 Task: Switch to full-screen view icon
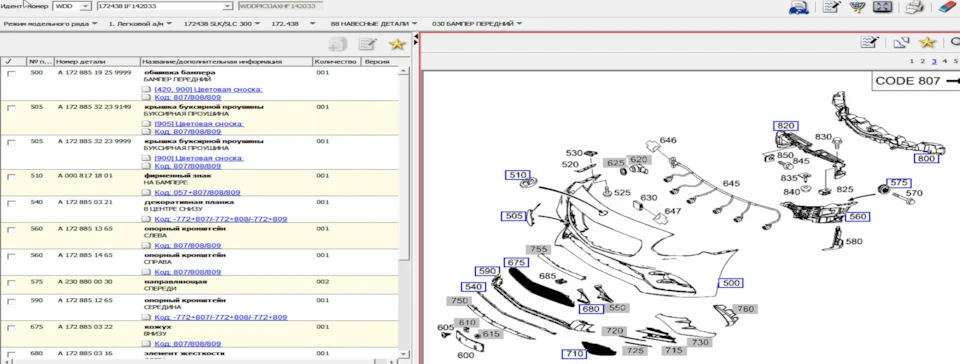881,7
